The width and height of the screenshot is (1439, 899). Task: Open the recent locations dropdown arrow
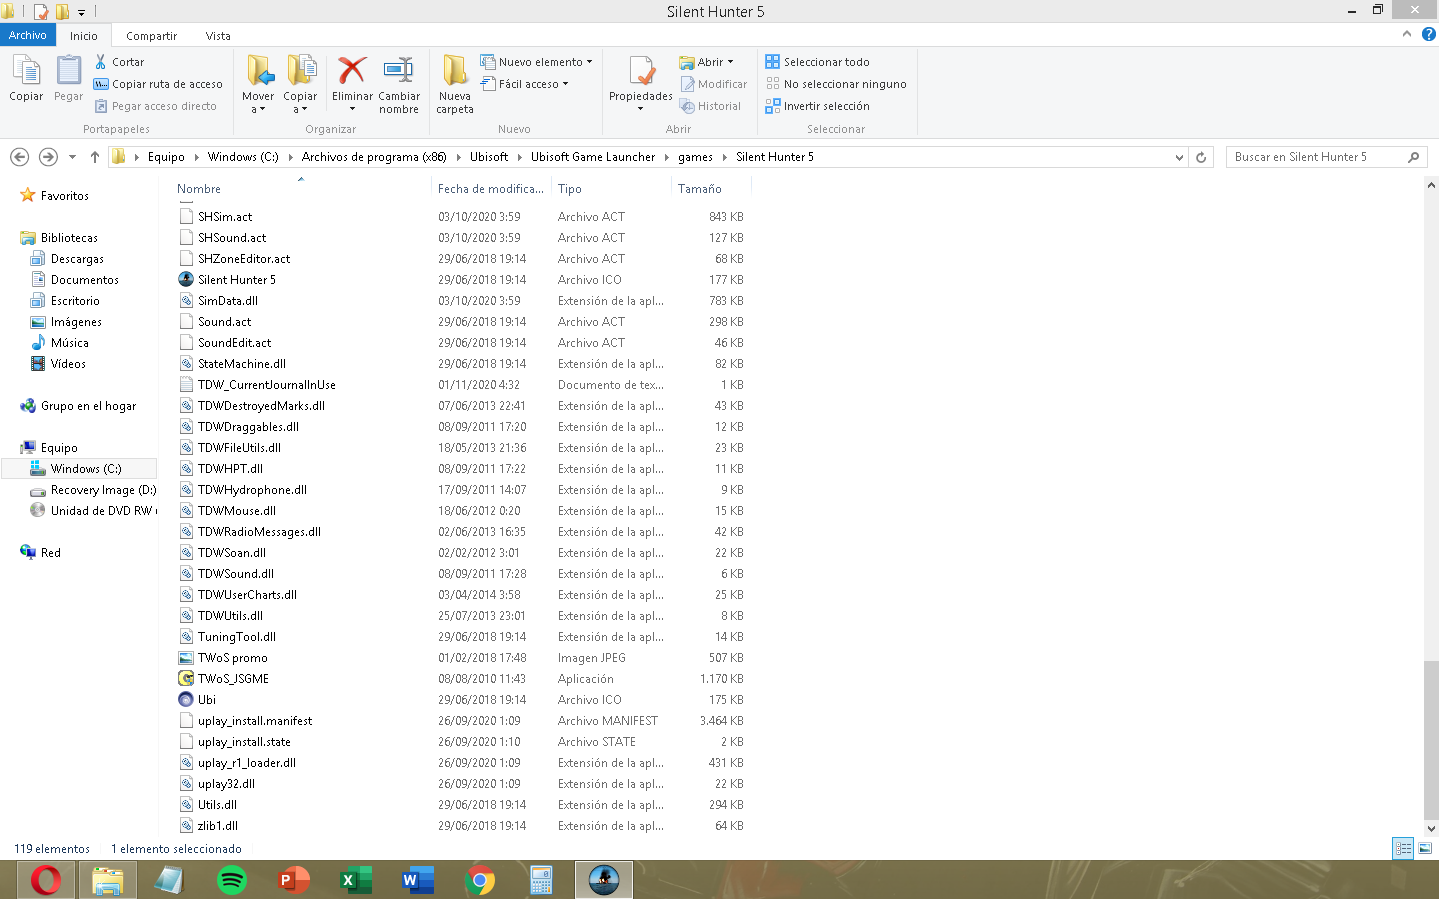point(72,157)
